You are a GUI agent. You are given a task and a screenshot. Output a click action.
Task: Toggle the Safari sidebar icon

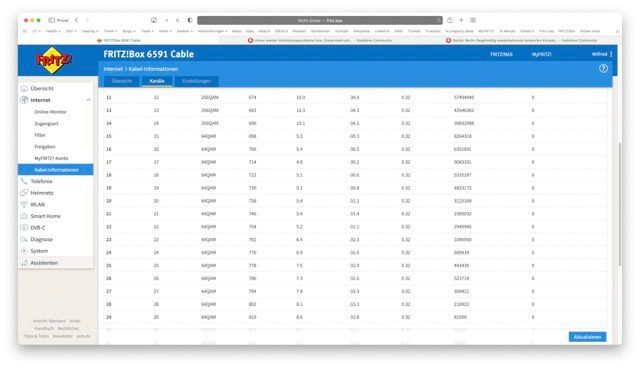(51, 20)
